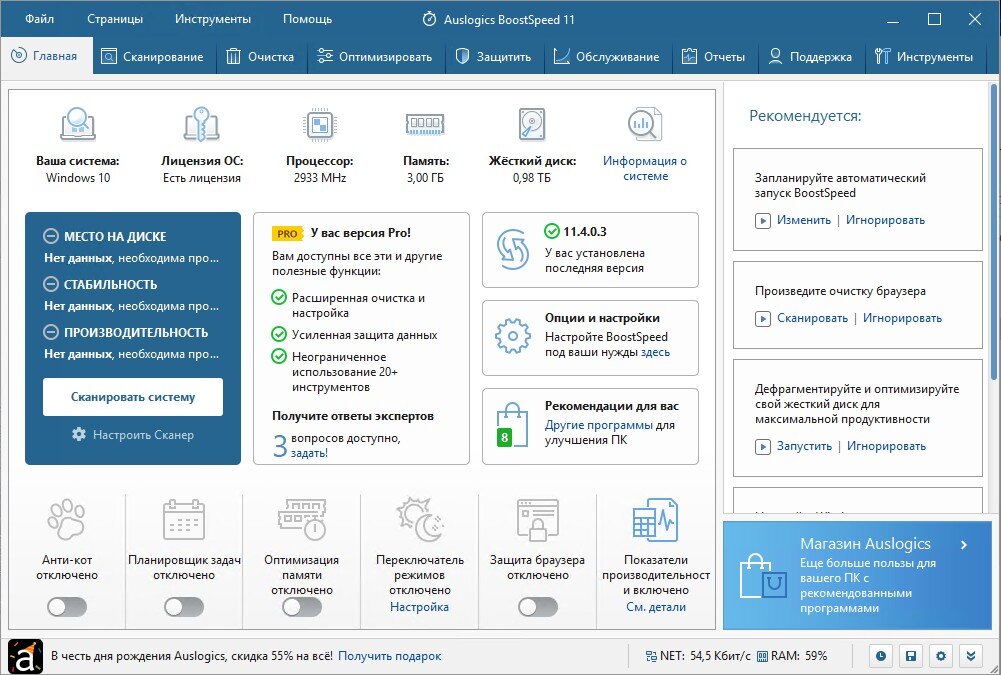The image size is (1001, 675).
Task: Click the задать! link
Action: pyautogui.click(x=309, y=453)
